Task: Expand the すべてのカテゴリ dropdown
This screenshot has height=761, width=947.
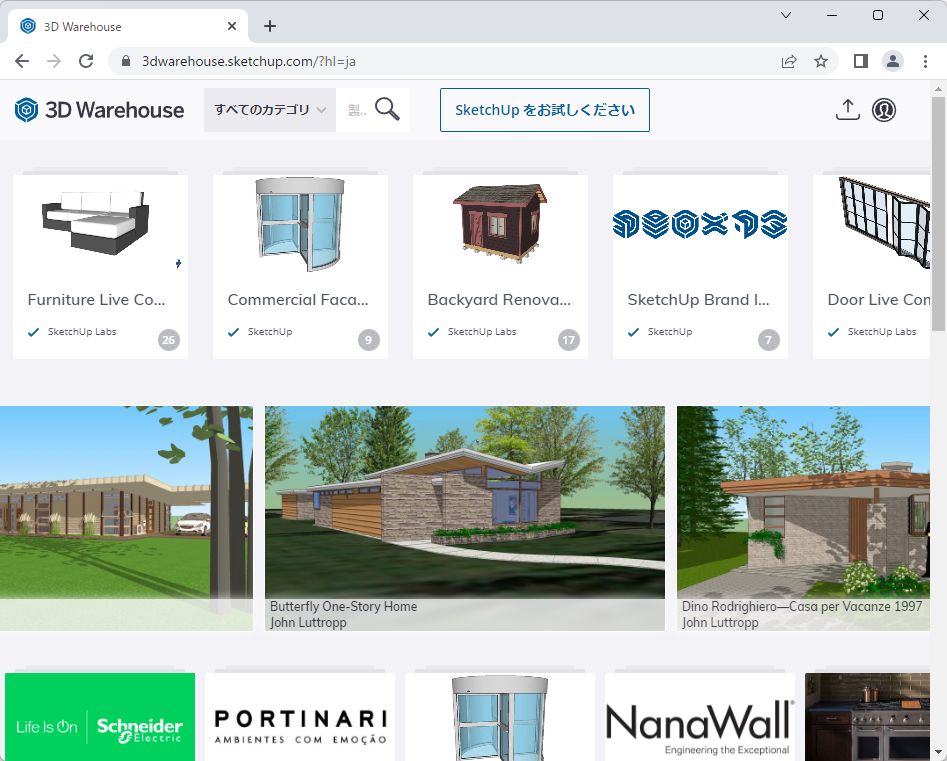Action: pos(270,110)
